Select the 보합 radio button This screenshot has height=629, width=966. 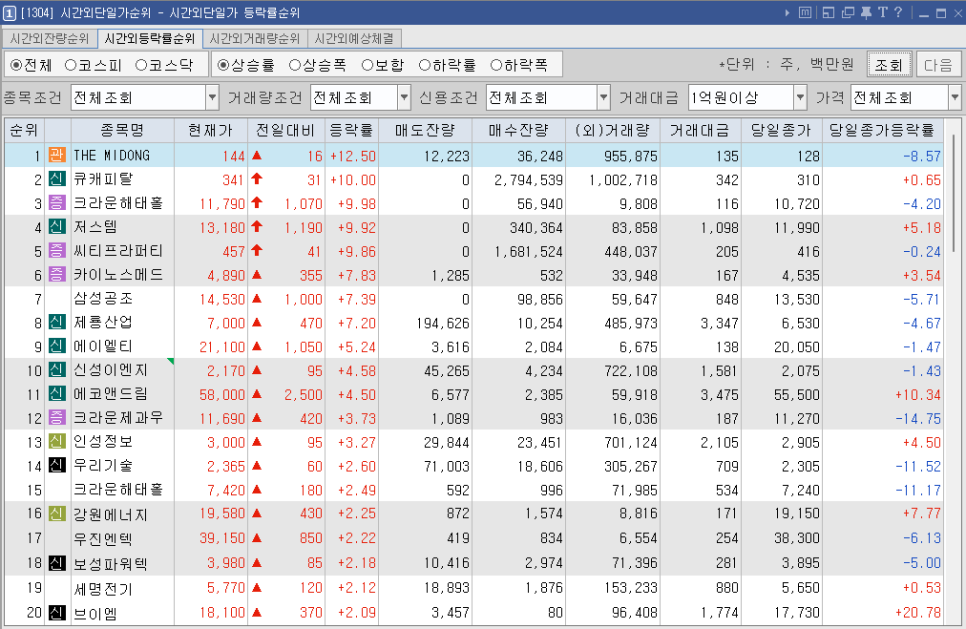pyautogui.click(x=368, y=65)
